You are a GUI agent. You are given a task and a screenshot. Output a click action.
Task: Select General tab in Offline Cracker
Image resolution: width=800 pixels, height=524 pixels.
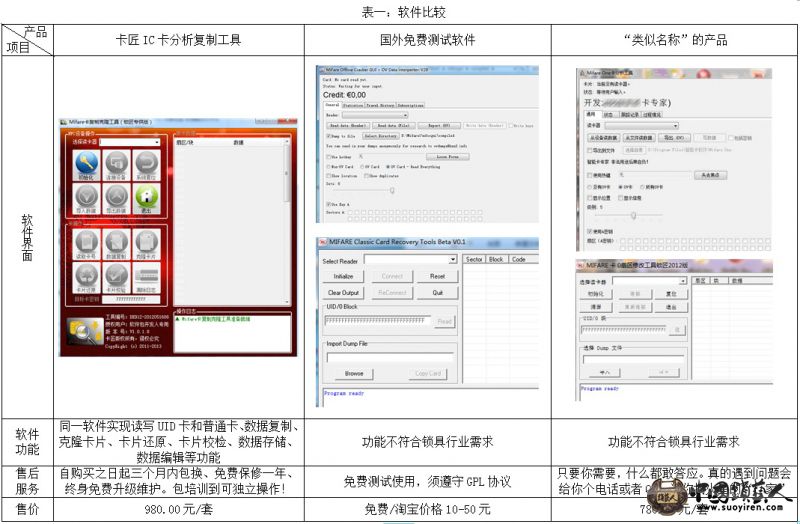(332, 105)
